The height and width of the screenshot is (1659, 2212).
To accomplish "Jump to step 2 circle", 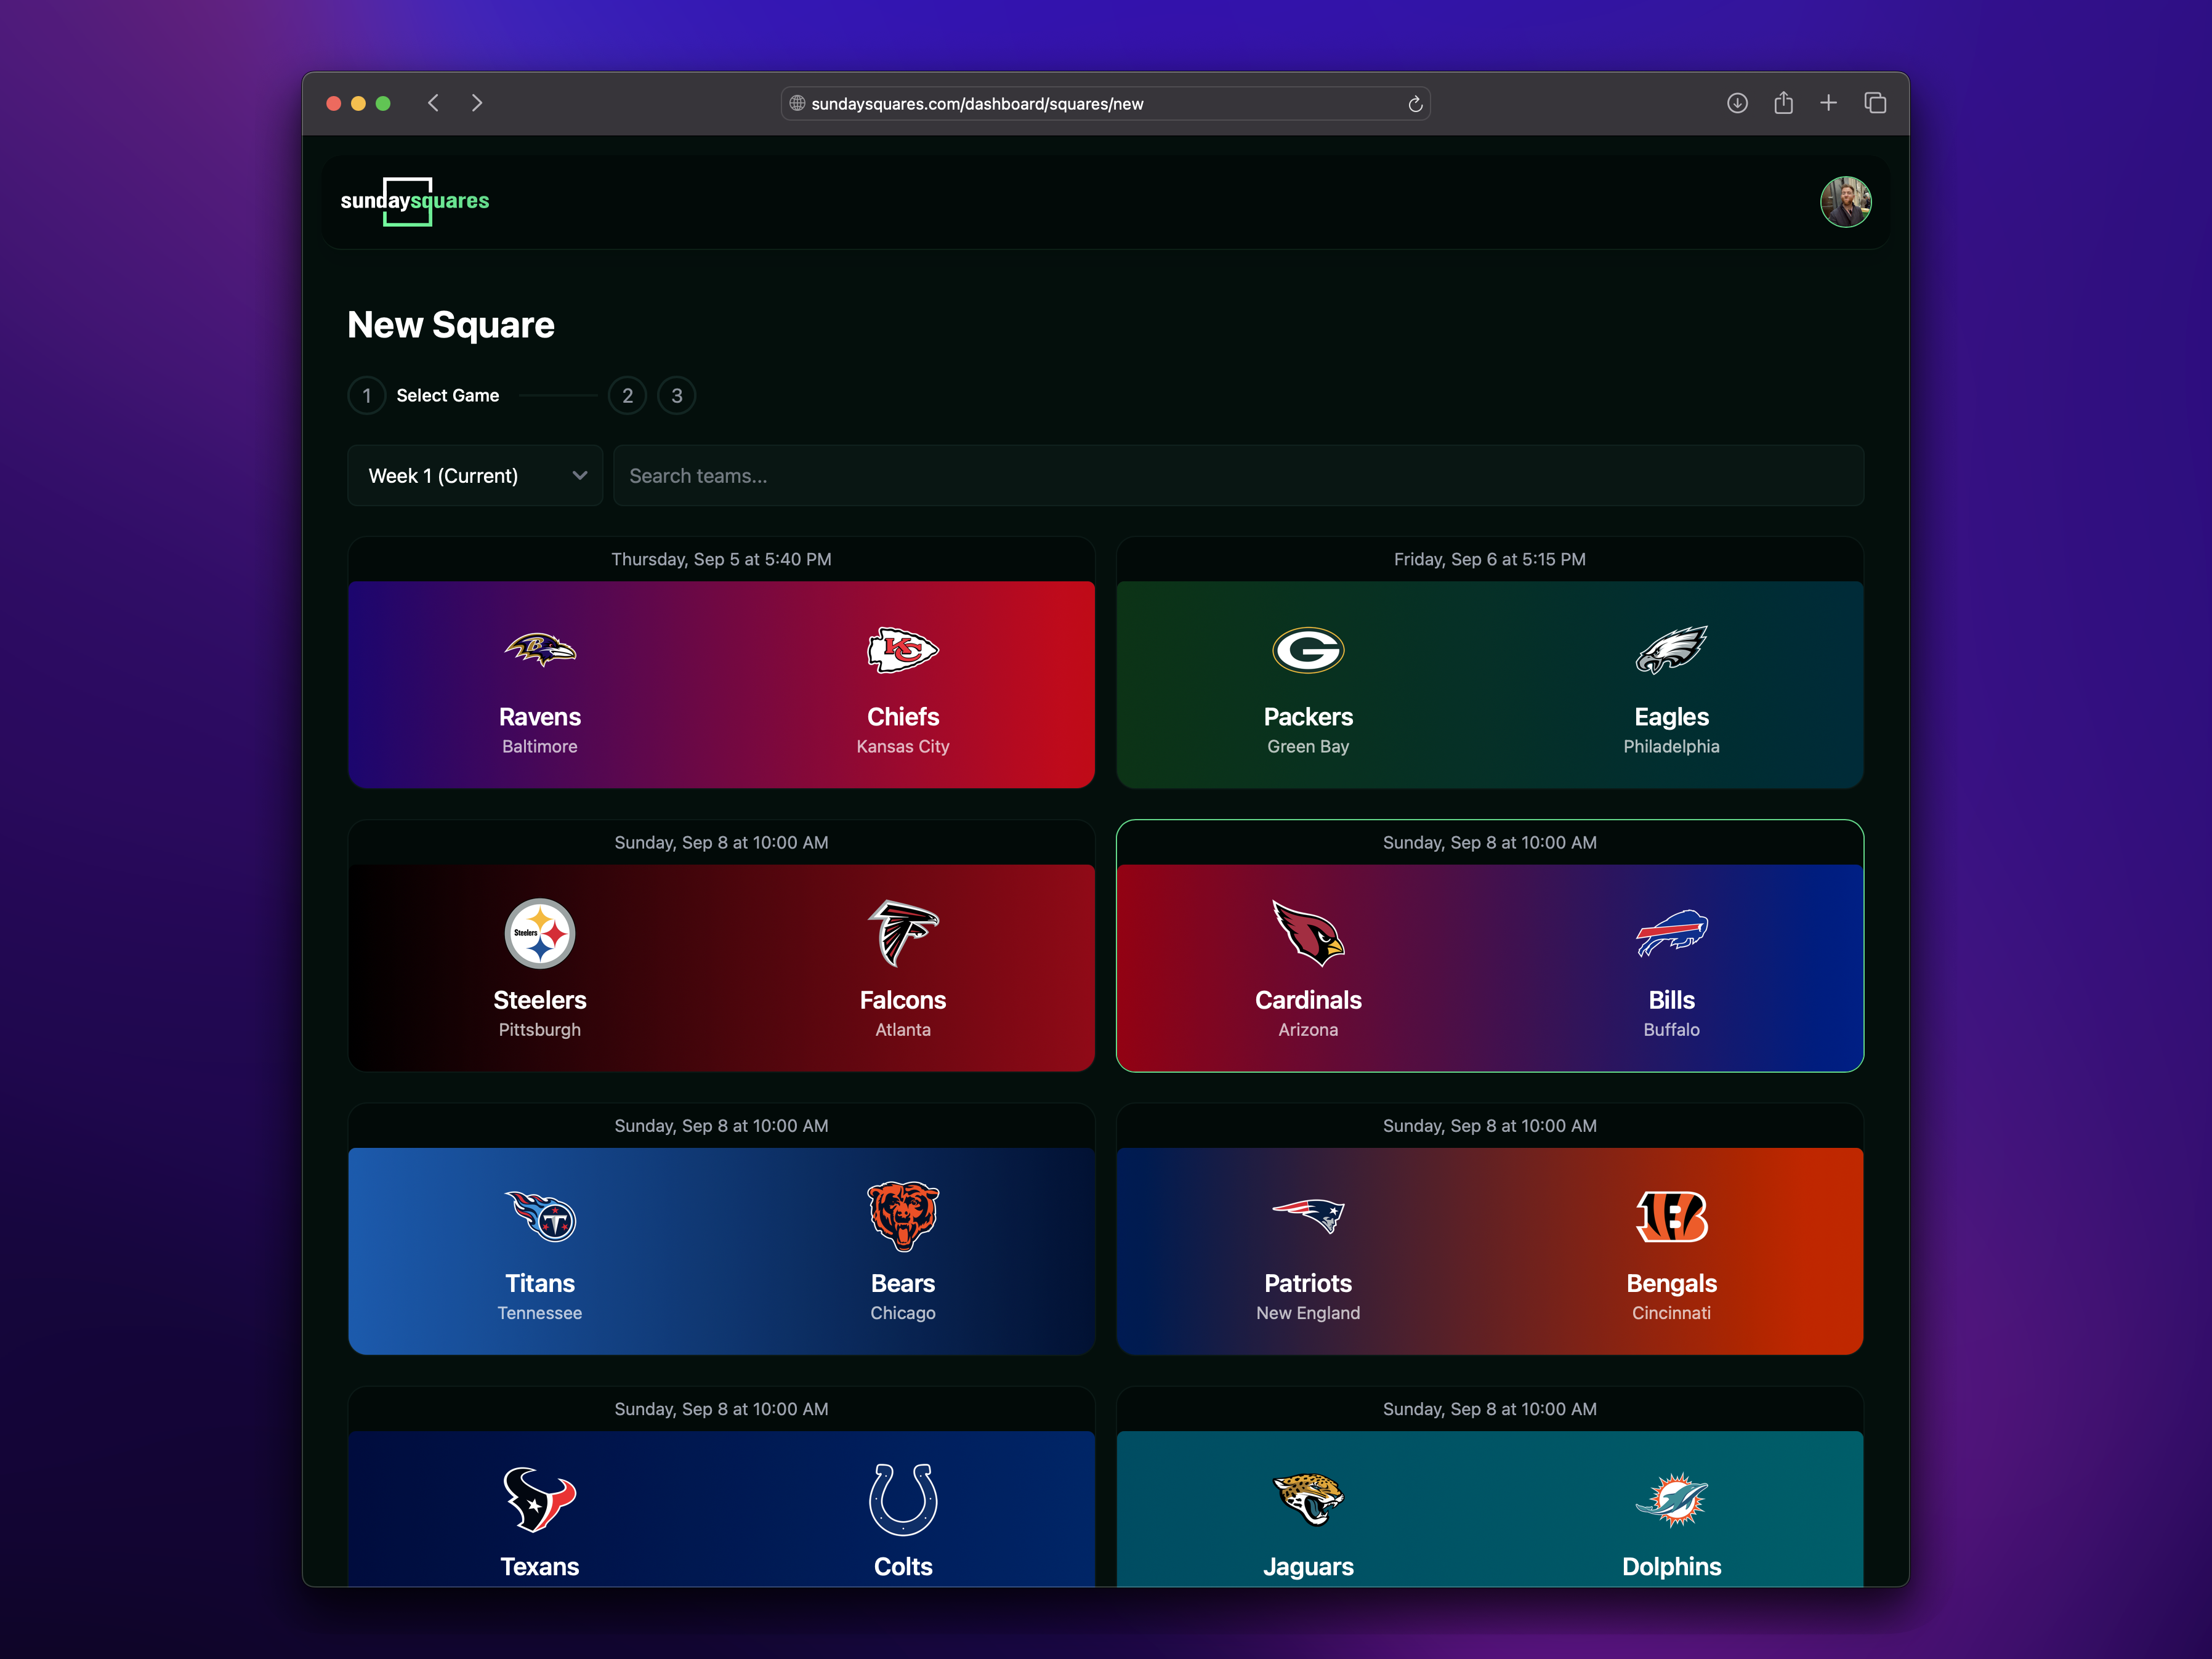I will pos(627,396).
